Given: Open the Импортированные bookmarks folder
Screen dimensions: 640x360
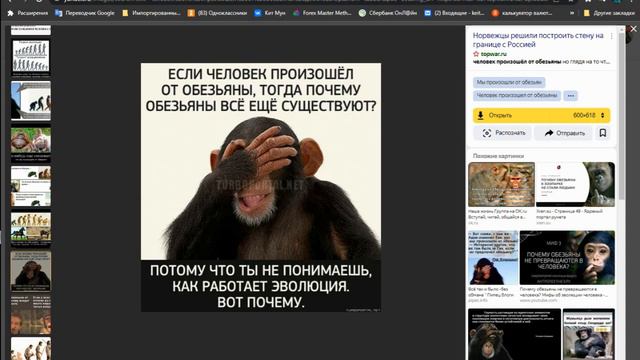Looking at the screenshot, I should point(151,13).
